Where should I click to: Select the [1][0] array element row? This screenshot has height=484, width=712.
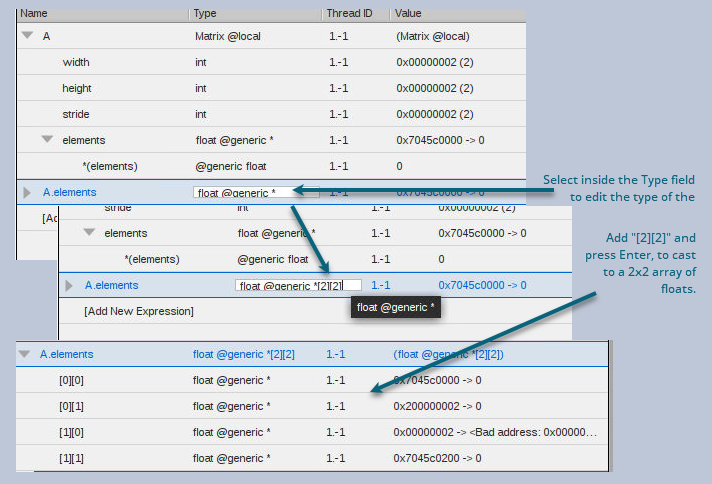(x=72, y=432)
